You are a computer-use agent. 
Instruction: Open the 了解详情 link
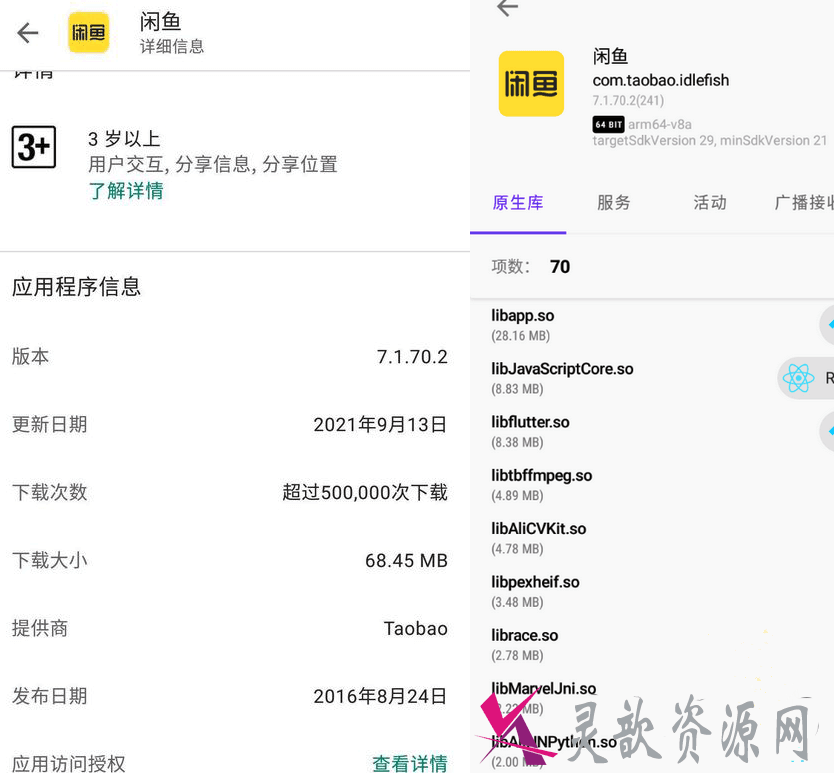(x=126, y=190)
